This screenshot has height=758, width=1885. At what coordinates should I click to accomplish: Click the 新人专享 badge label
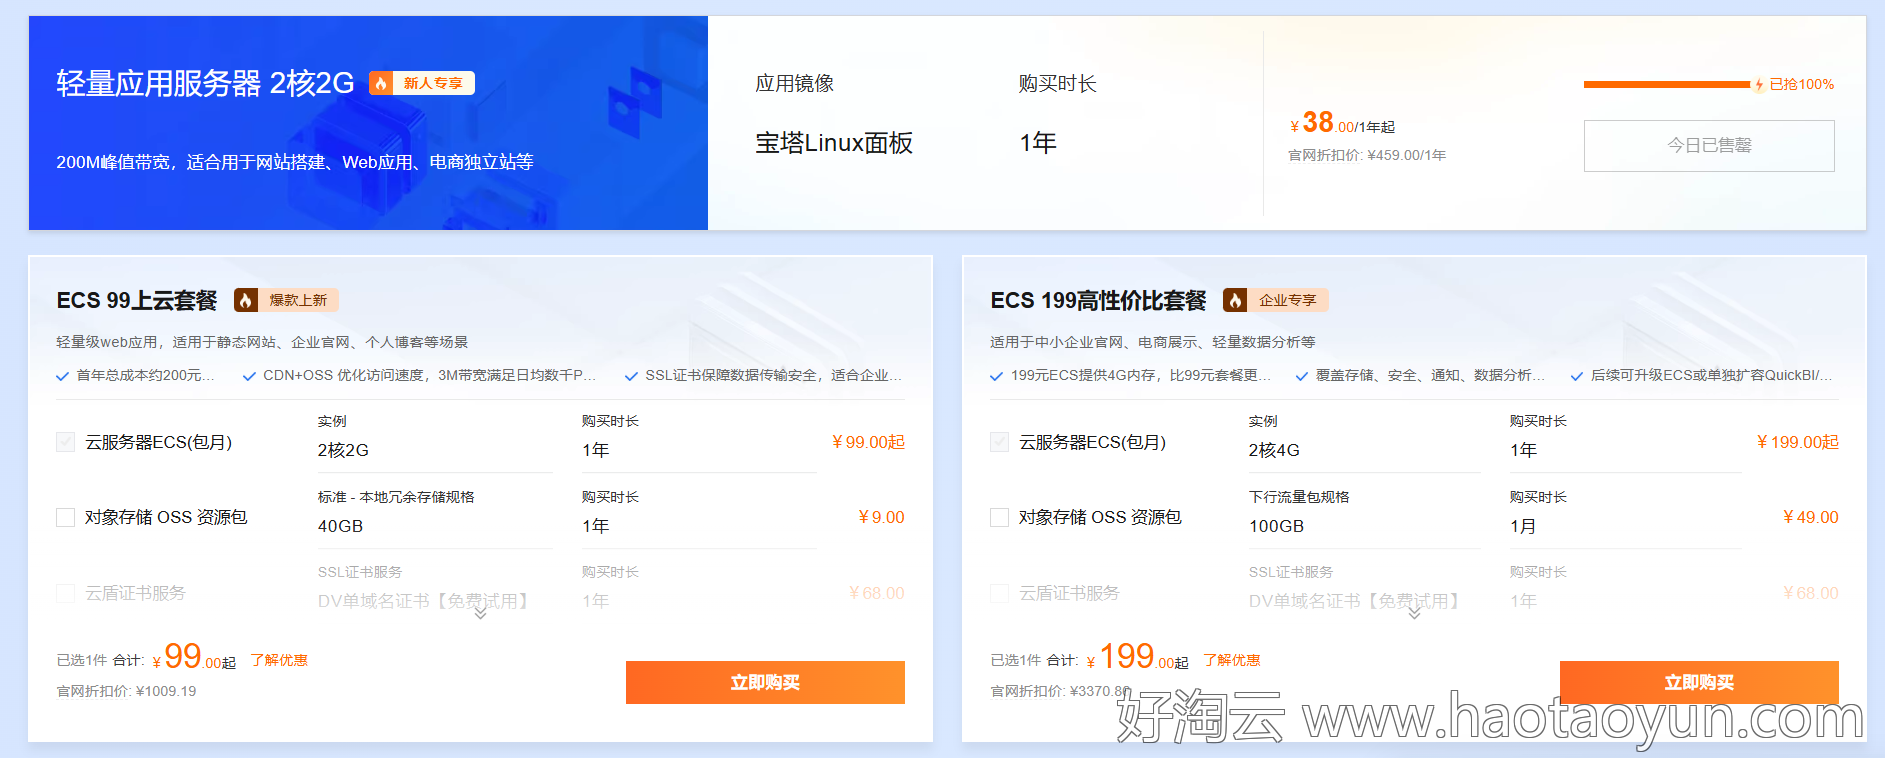(x=433, y=83)
